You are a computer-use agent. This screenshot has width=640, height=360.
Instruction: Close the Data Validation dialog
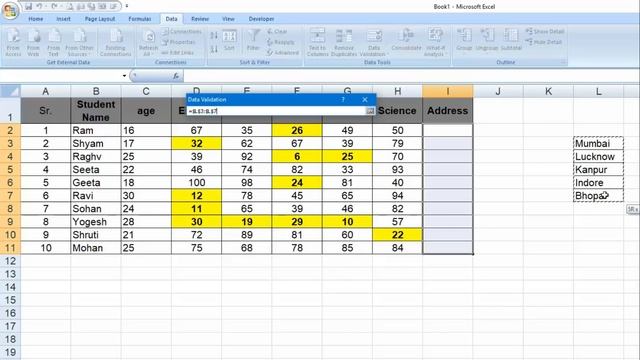[x=365, y=100]
